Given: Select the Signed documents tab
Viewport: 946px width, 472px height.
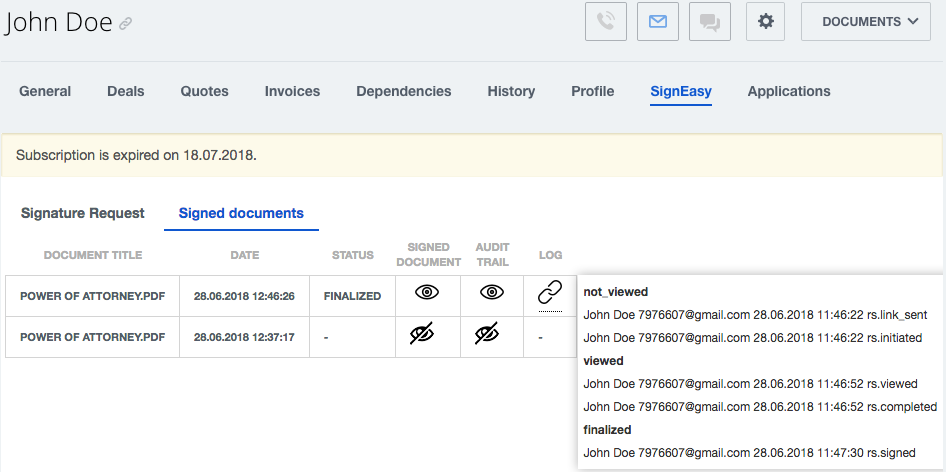Looking at the screenshot, I should point(241,213).
